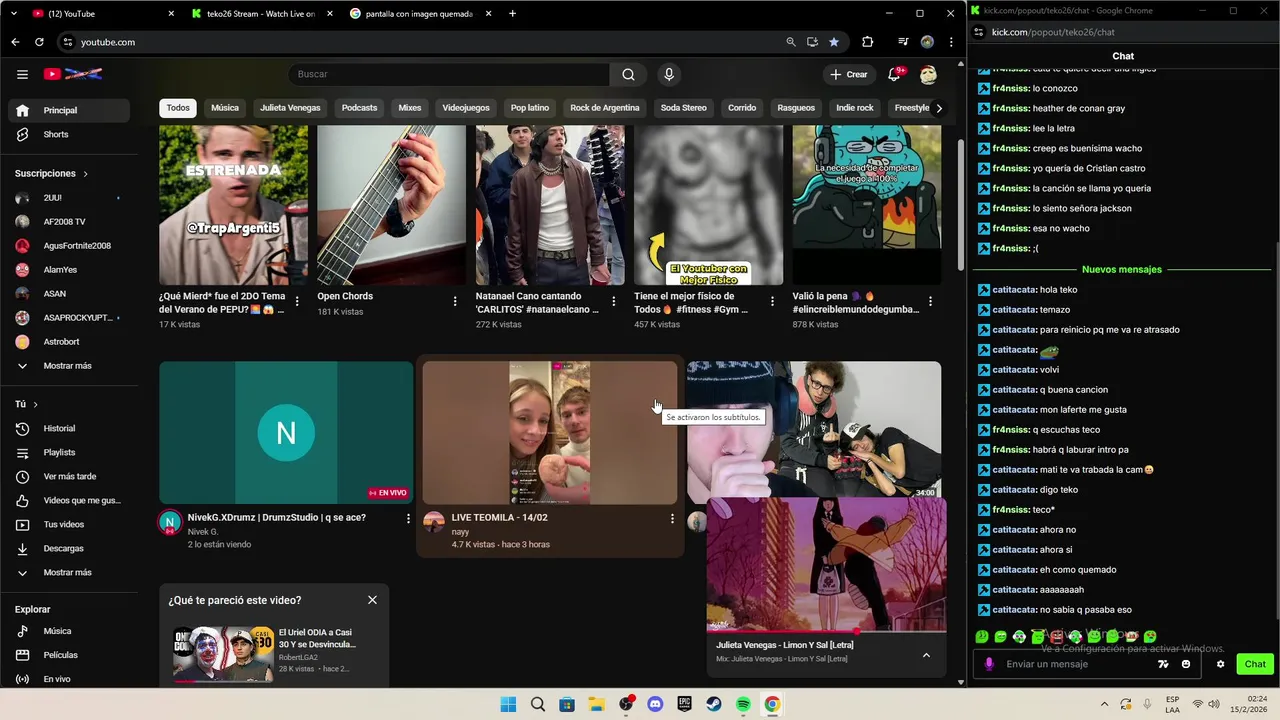Expand Mostrar más under Tú section

(x=67, y=572)
